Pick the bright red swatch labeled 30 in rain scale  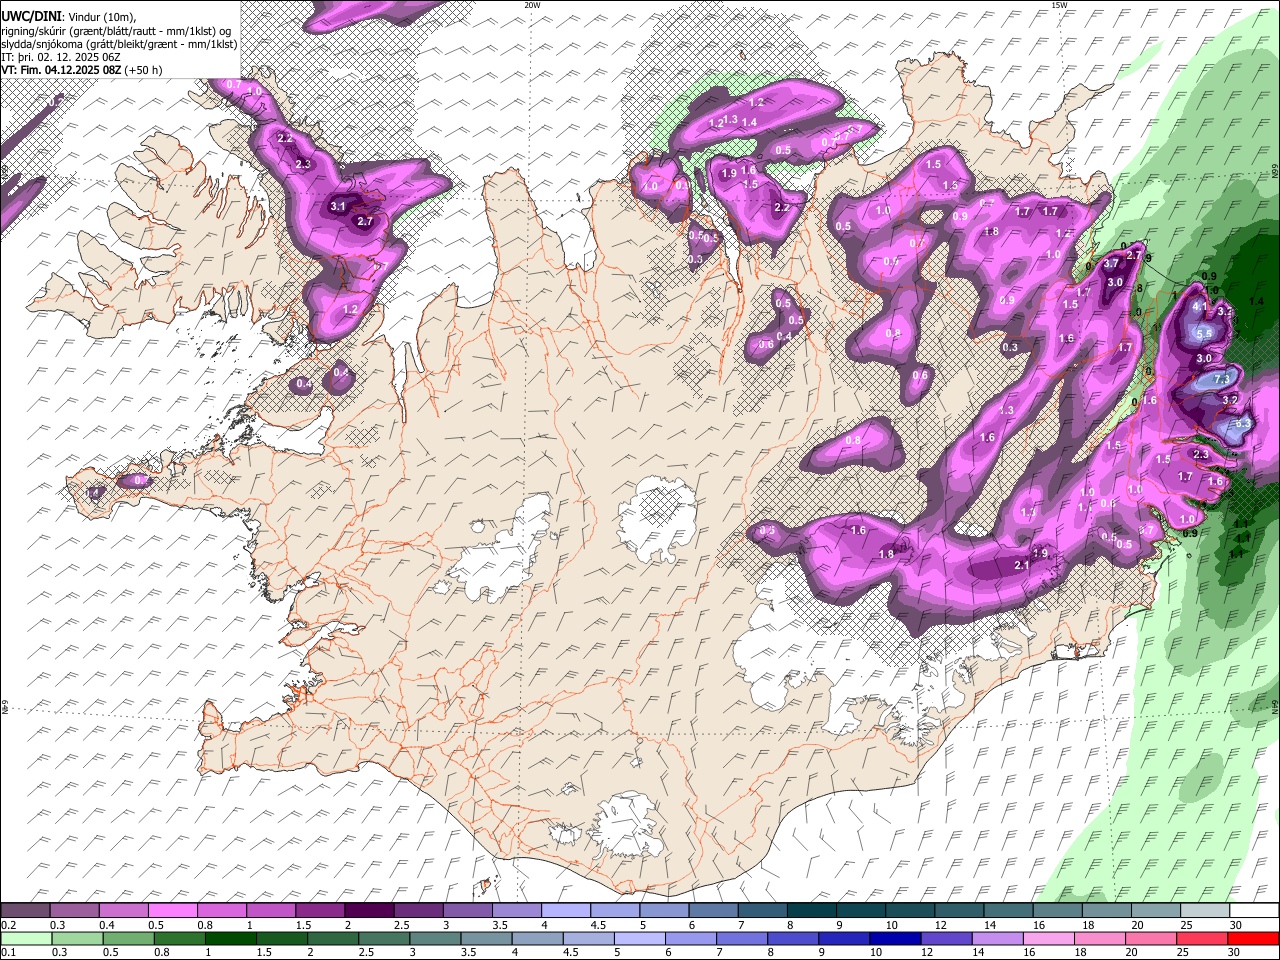click(x=1252, y=938)
